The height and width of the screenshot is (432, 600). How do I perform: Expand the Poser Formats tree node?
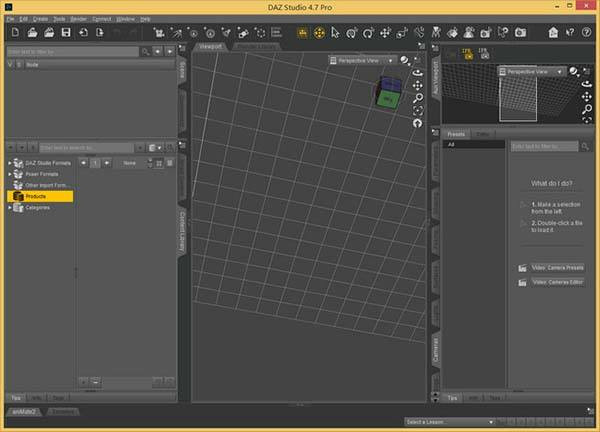pyautogui.click(x=10, y=173)
